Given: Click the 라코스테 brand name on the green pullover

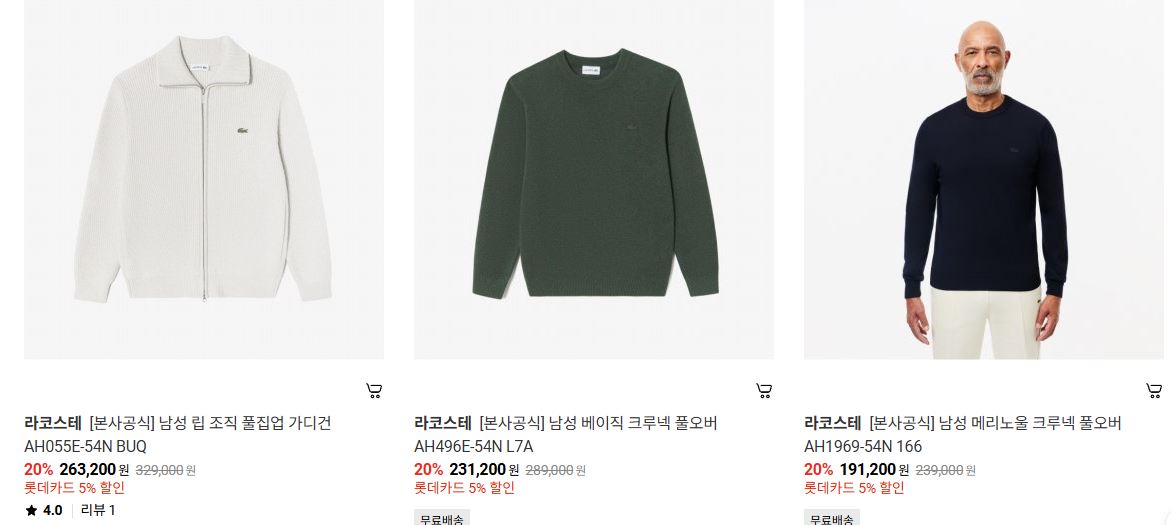Looking at the screenshot, I should [x=443, y=423].
